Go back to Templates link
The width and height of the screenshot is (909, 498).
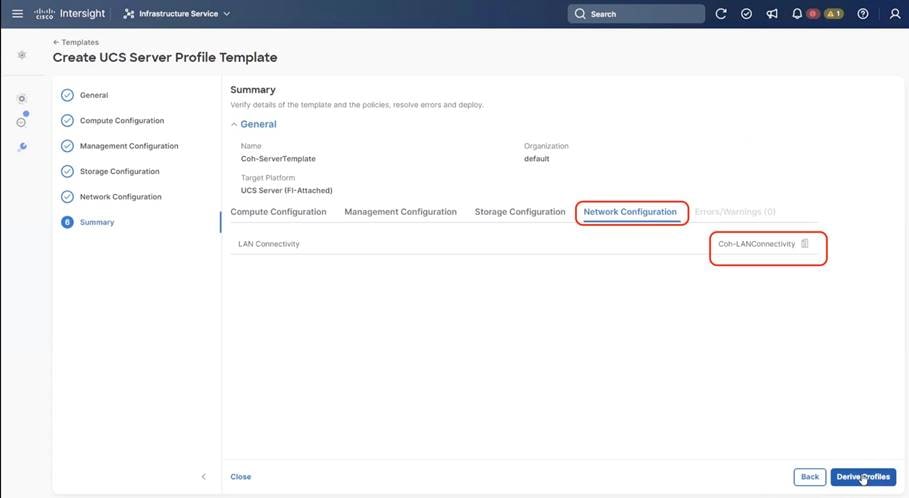[76, 42]
